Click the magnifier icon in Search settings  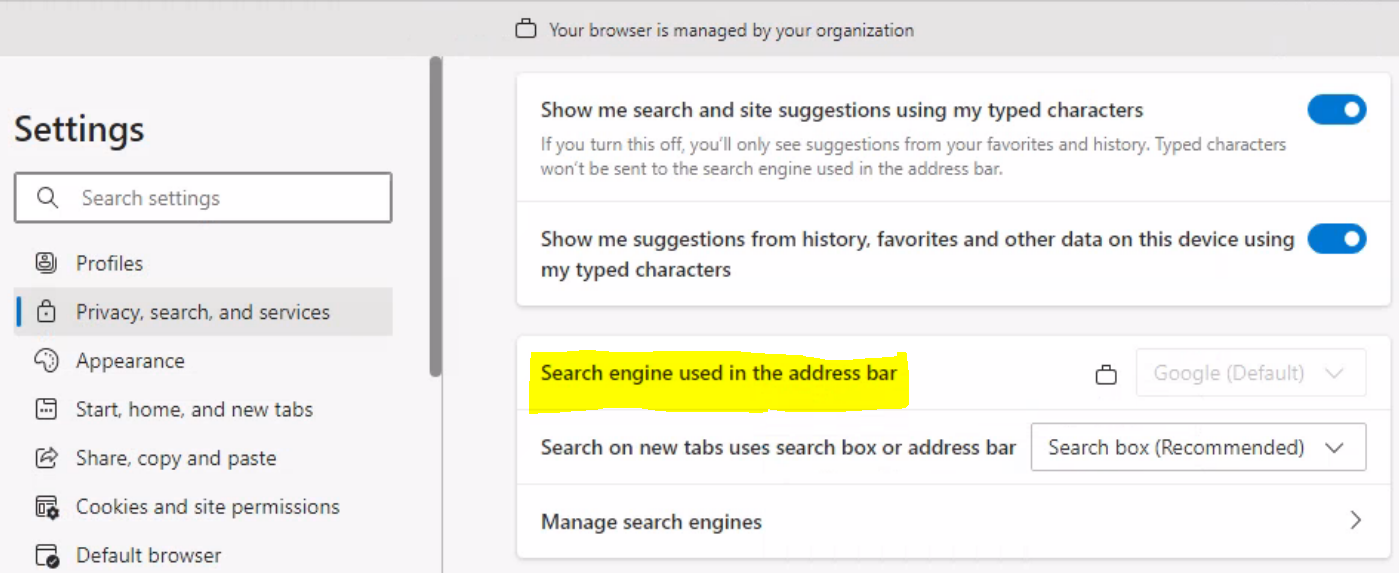pyautogui.click(x=47, y=198)
